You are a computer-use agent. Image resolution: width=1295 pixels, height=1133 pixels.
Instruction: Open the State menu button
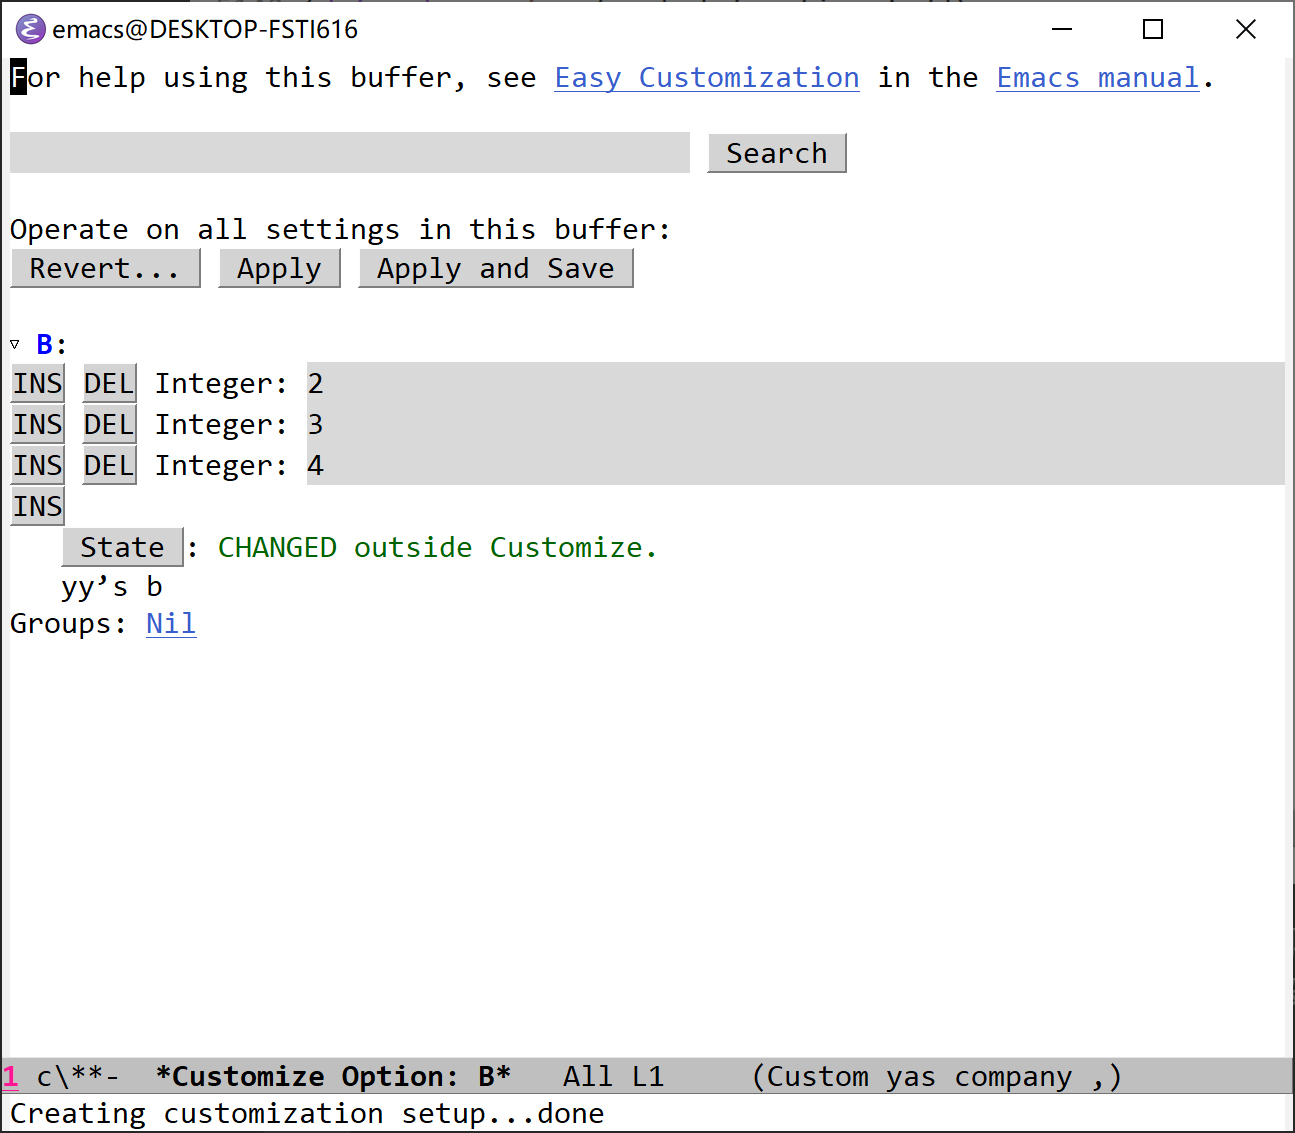point(122,548)
